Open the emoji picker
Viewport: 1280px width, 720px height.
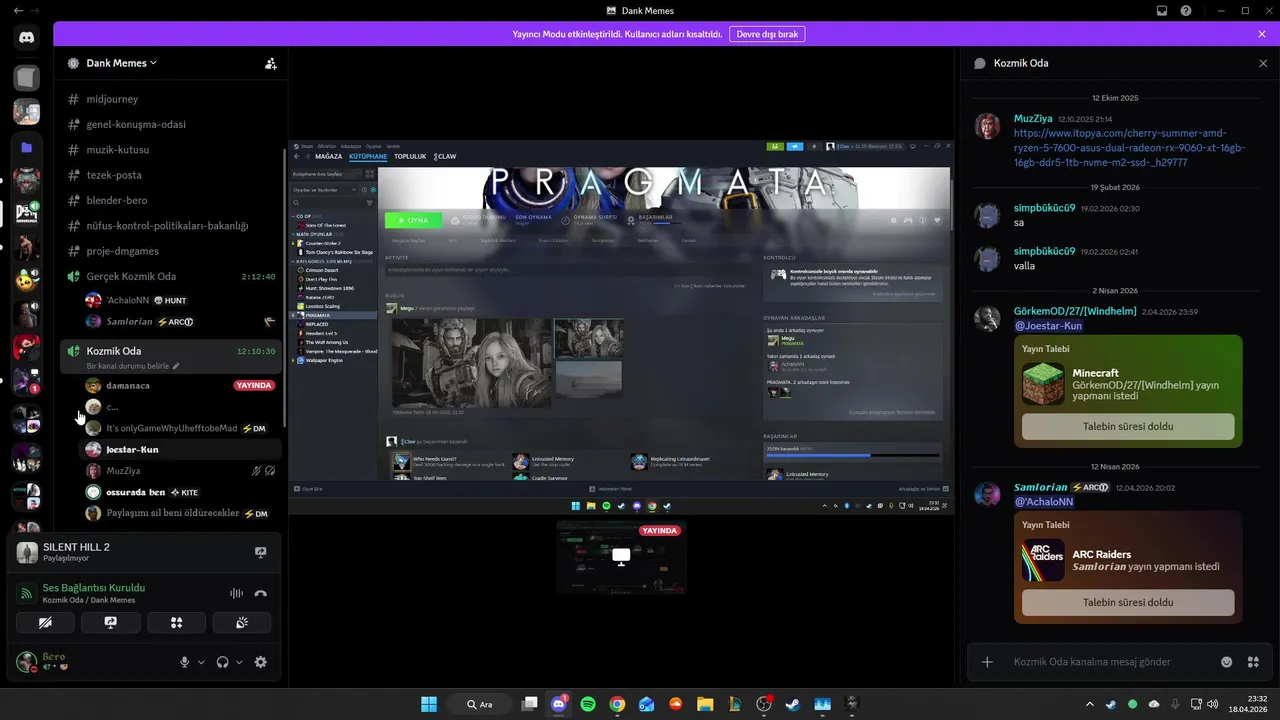[x=1226, y=662]
